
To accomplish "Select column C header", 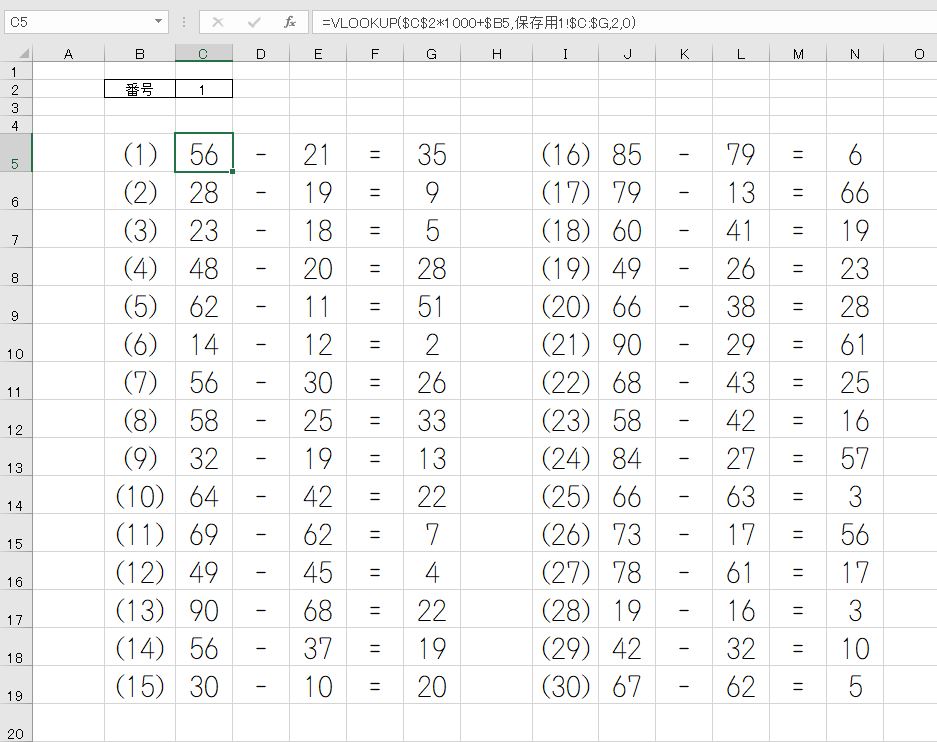I will [x=203, y=54].
